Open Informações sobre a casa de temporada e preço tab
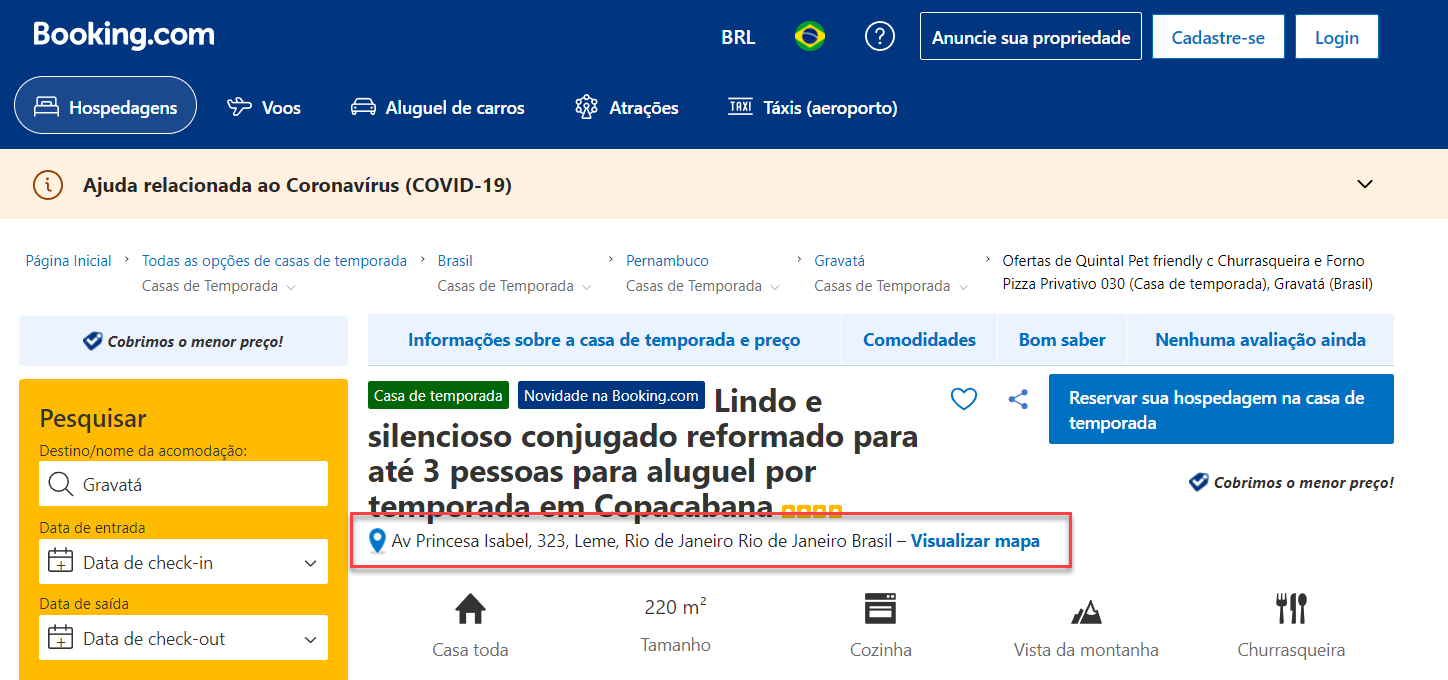Image resolution: width=1448 pixels, height=680 pixels. [x=604, y=340]
